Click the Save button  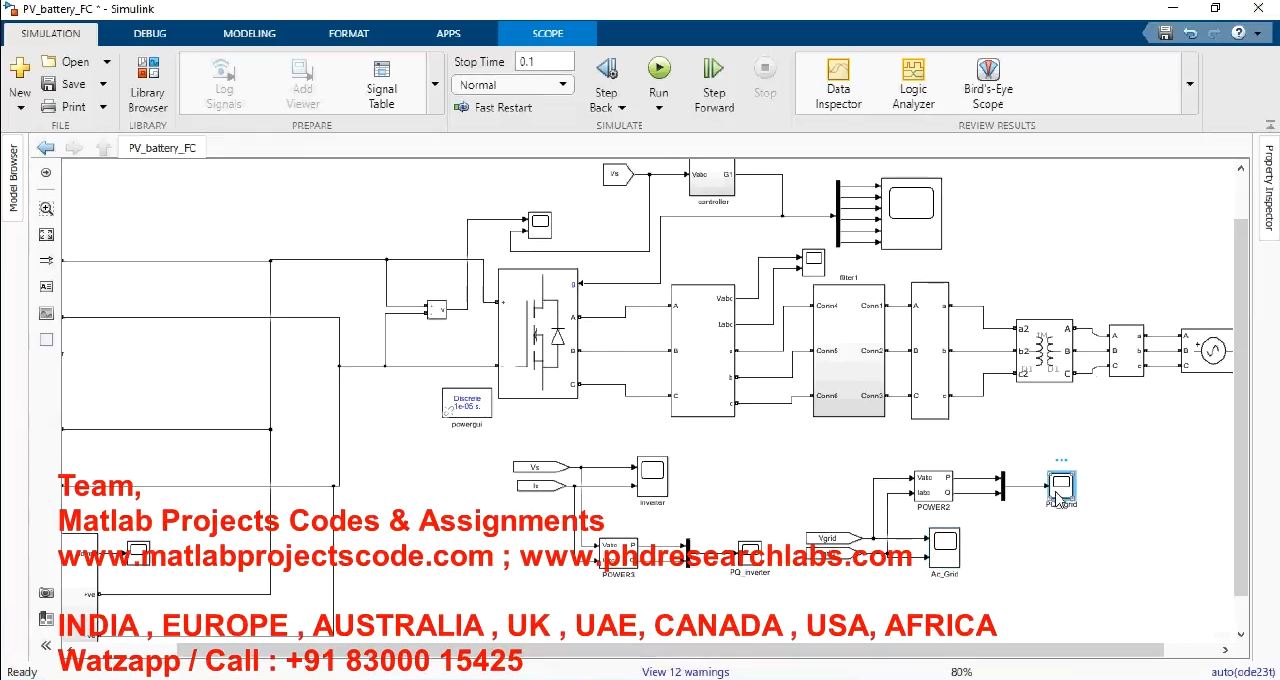click(64, 84)
